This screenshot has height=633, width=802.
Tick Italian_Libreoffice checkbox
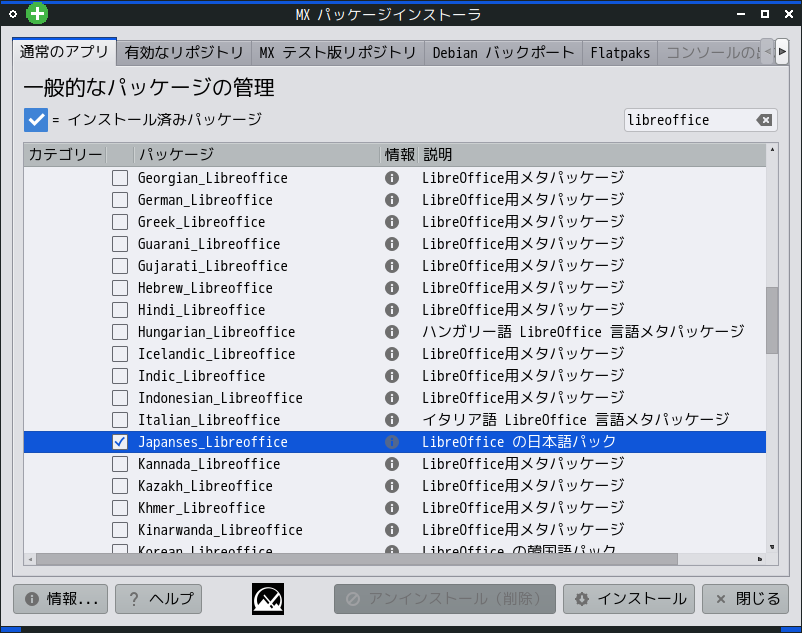120,420
